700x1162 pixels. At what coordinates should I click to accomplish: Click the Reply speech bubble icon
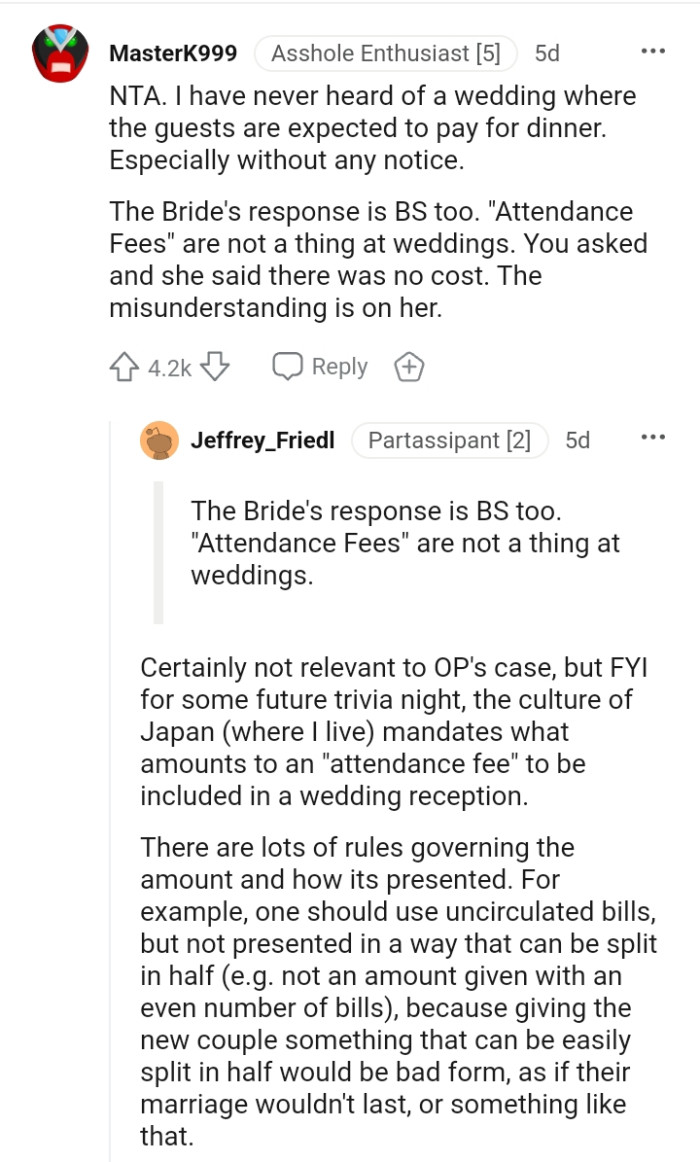288,366
